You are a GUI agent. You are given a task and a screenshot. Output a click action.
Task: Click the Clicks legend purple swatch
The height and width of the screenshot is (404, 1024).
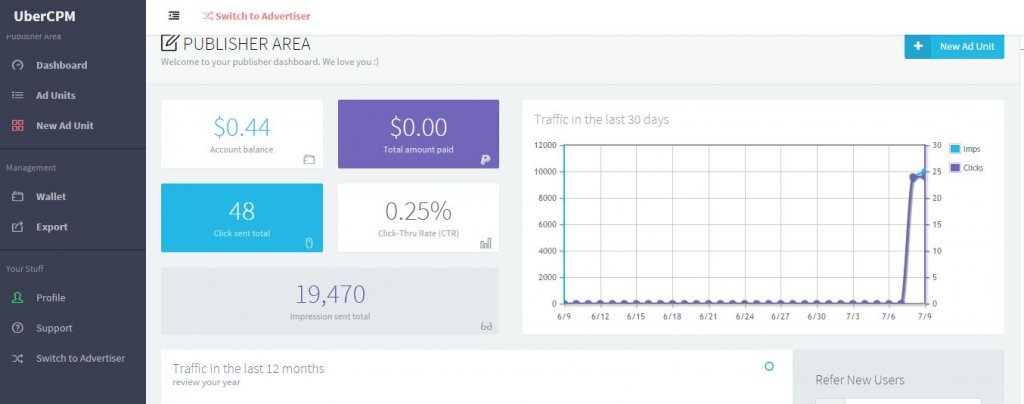954,168
